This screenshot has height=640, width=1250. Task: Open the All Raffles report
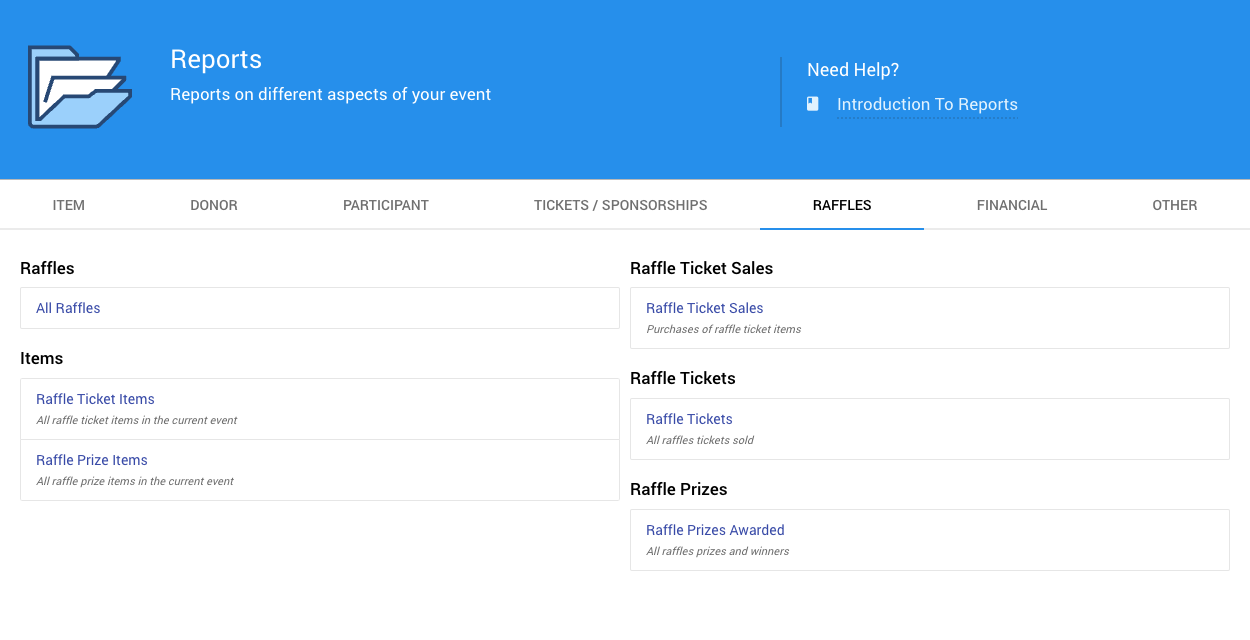pyautogui.click(x=68, y=308)
